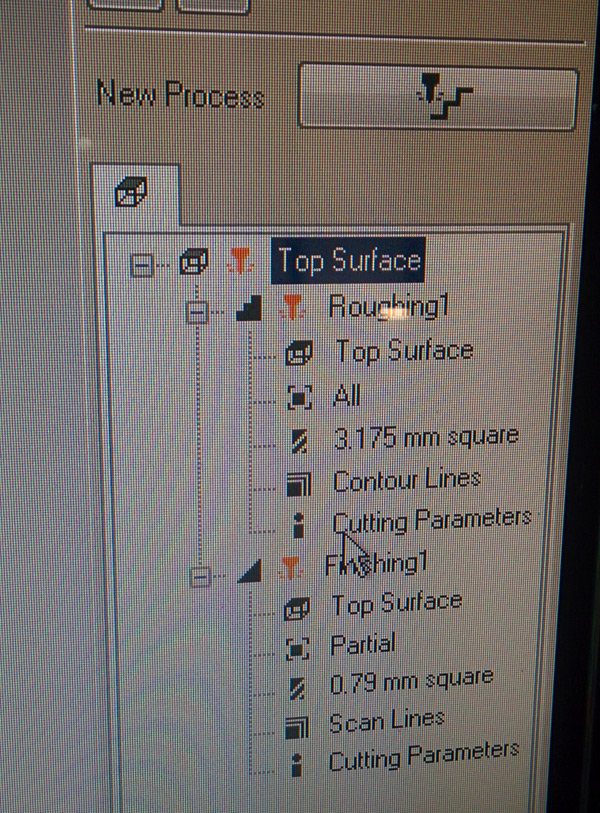
Task: Select the All cutting area entry
Action: coord(346,397)
